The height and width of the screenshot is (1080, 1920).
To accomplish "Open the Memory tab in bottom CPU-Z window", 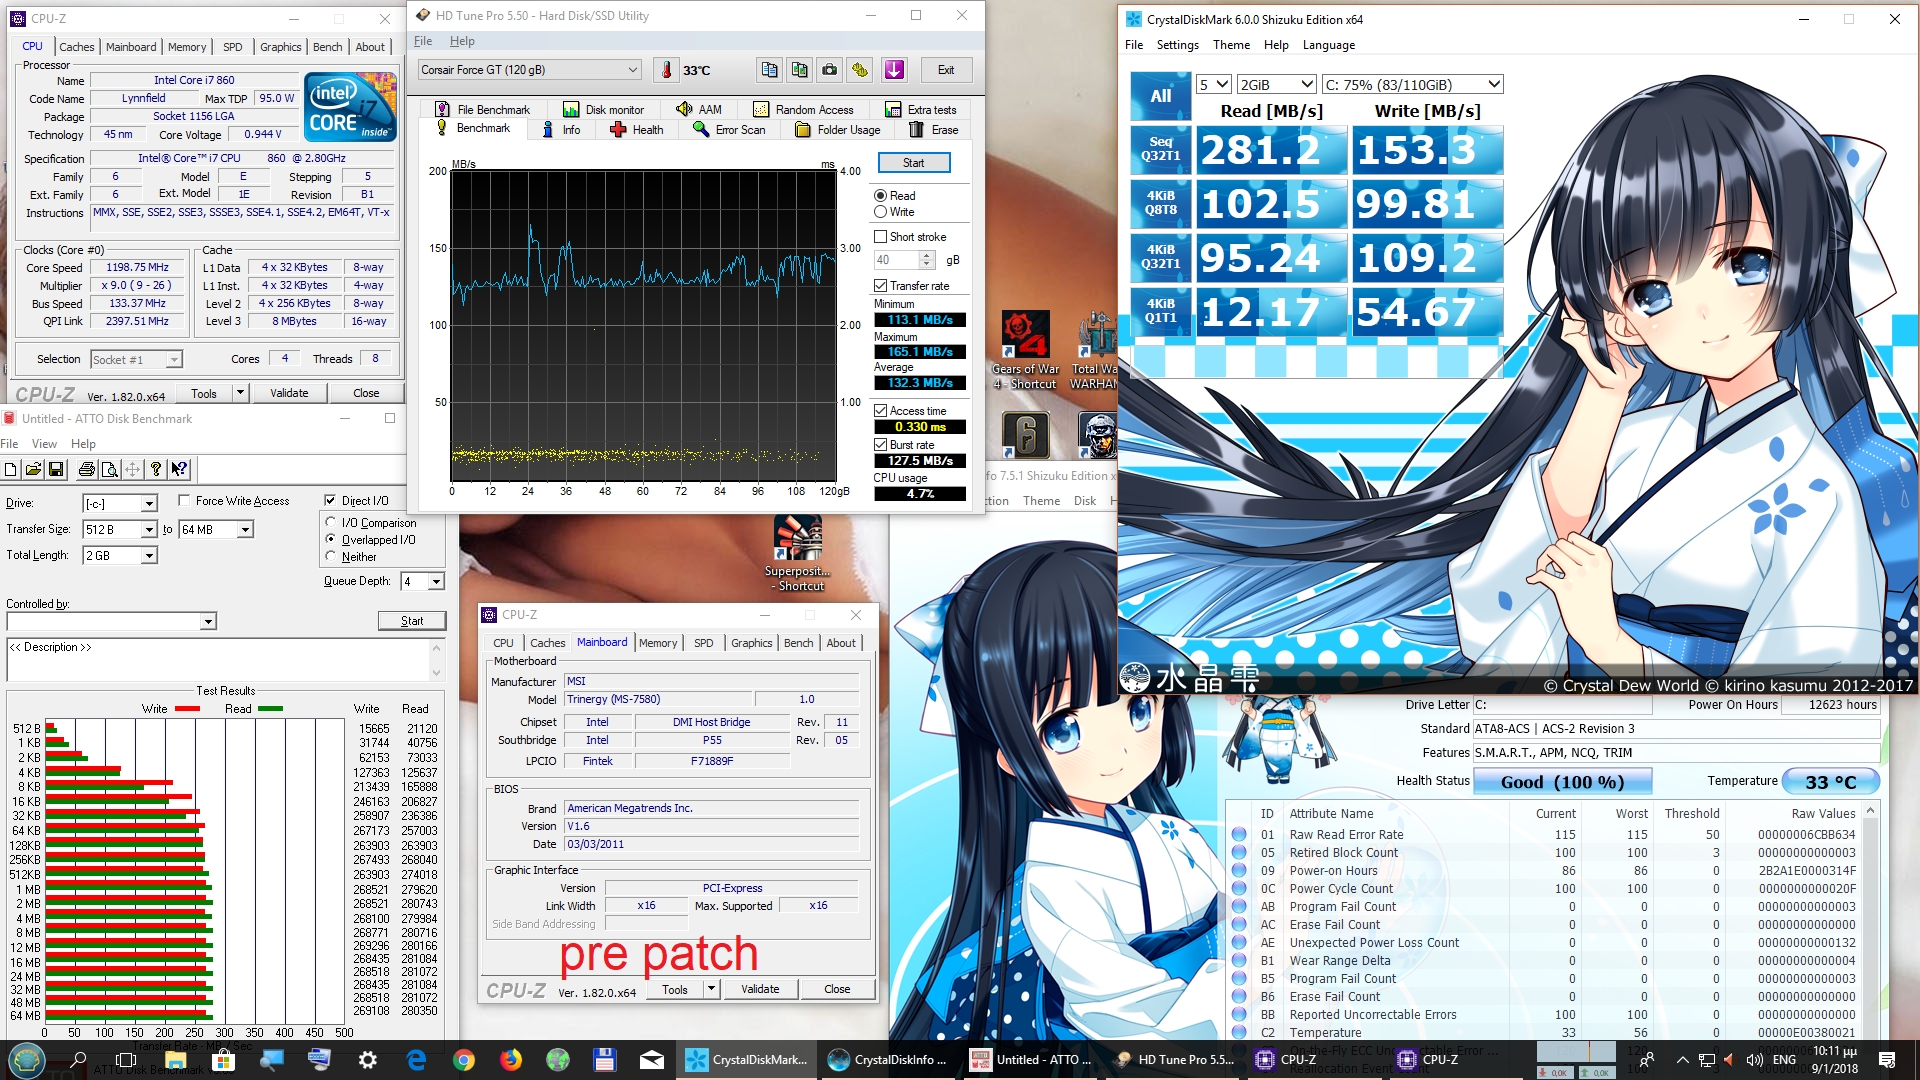I will pyautogui.click(x=658, y=643).
